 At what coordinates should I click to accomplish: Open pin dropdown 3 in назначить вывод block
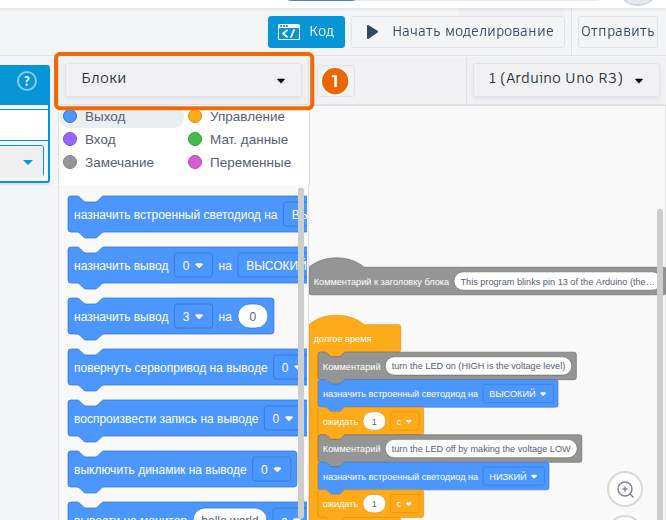coord(193,317)
